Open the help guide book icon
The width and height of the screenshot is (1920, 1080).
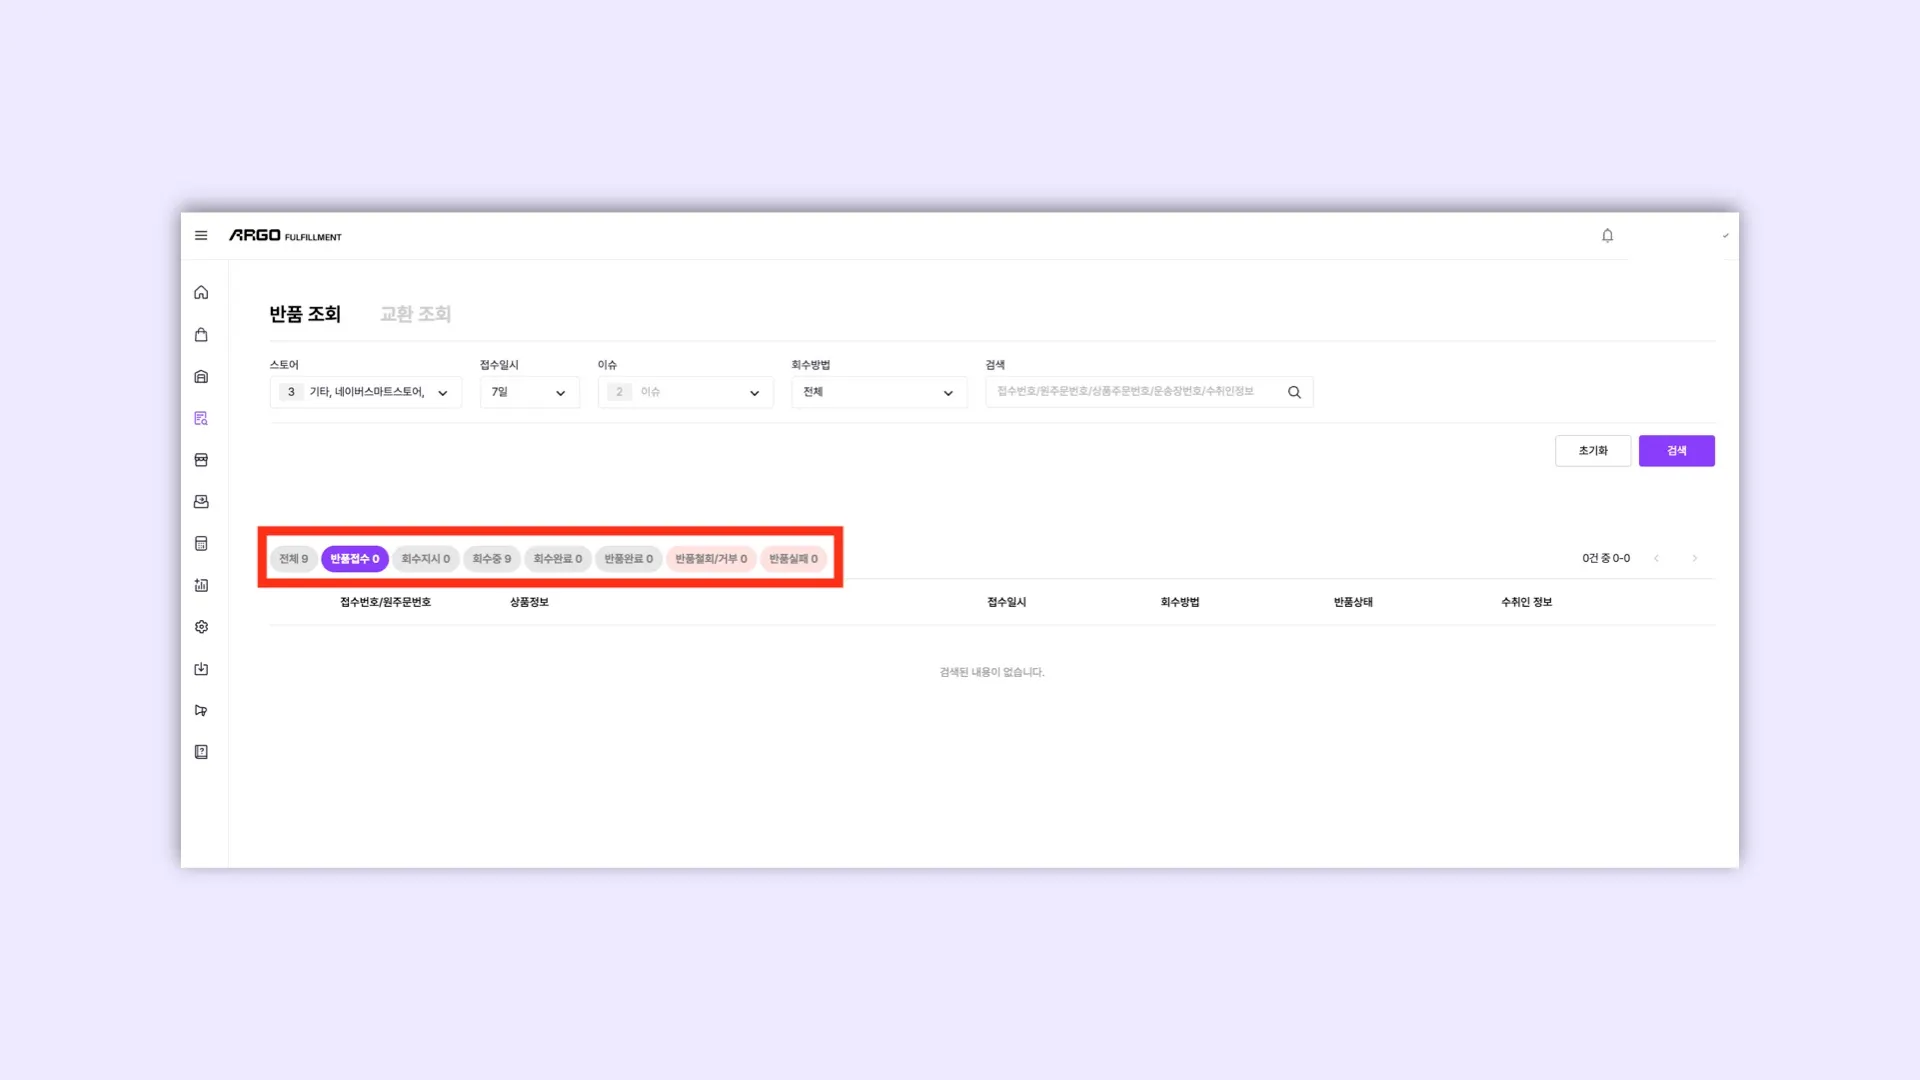click(201, 752)
